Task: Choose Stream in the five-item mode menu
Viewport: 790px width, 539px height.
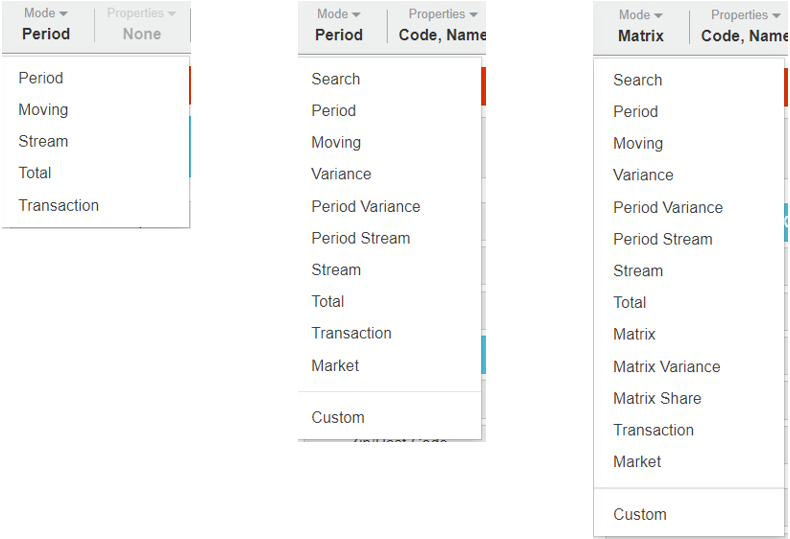Action: point(43,141)
